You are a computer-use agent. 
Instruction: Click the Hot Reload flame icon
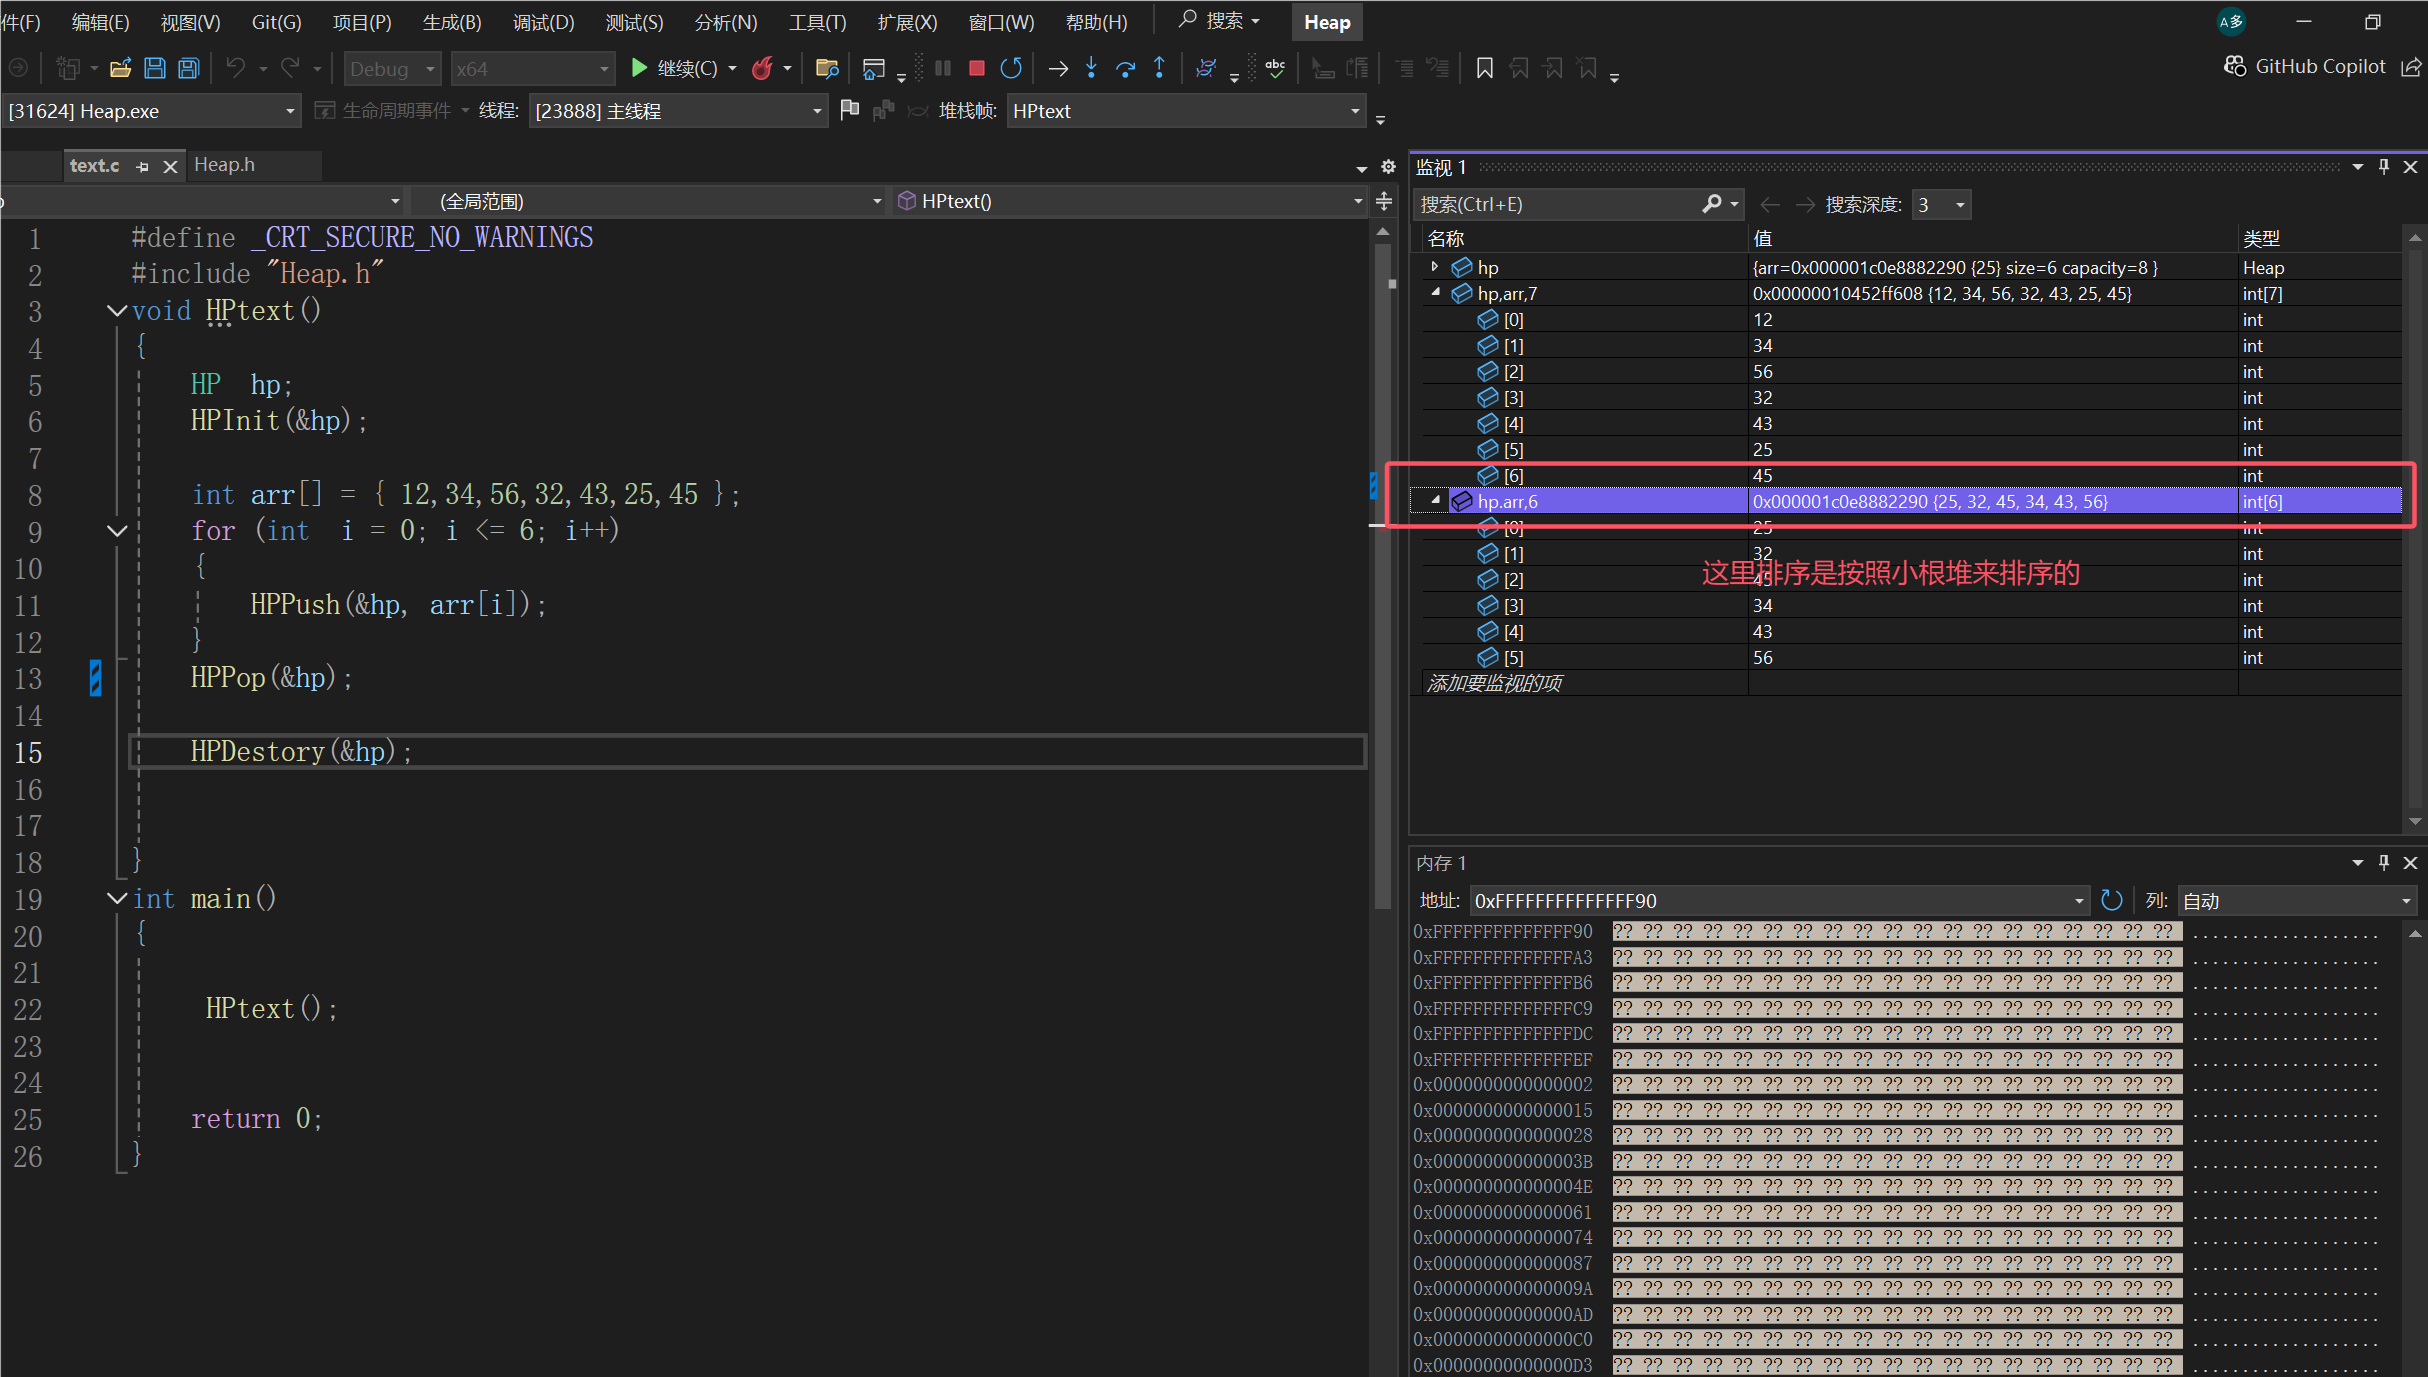click(x=762, y=68)
